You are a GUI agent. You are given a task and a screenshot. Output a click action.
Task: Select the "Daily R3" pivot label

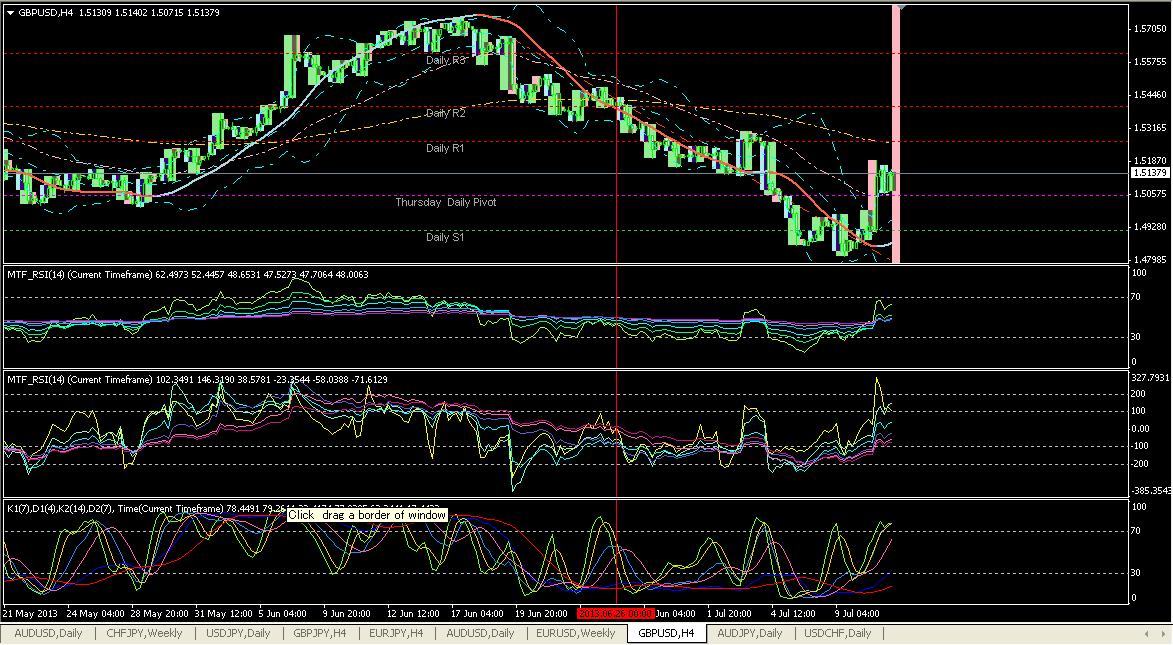[x=446, y=61]
